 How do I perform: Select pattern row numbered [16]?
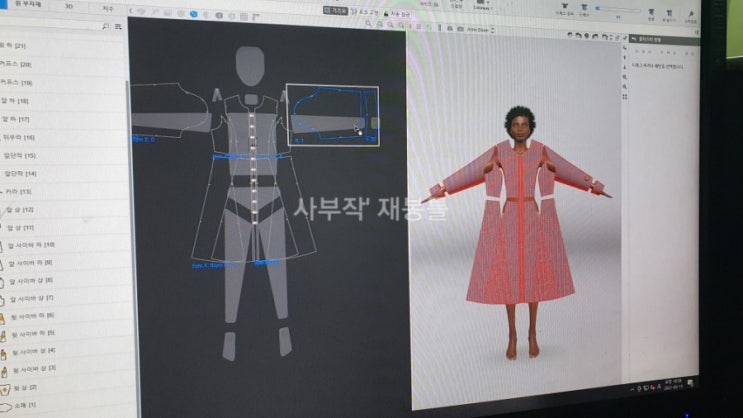point(63,137)
